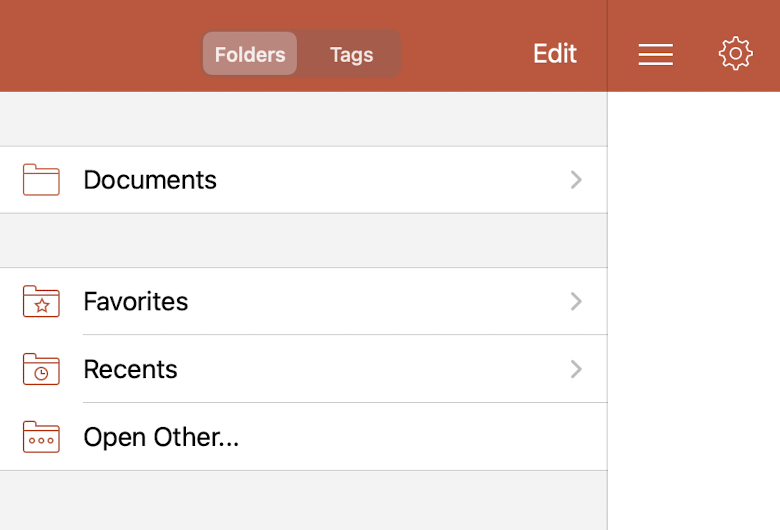Switch to the Folders segment

tap(250, 54)
